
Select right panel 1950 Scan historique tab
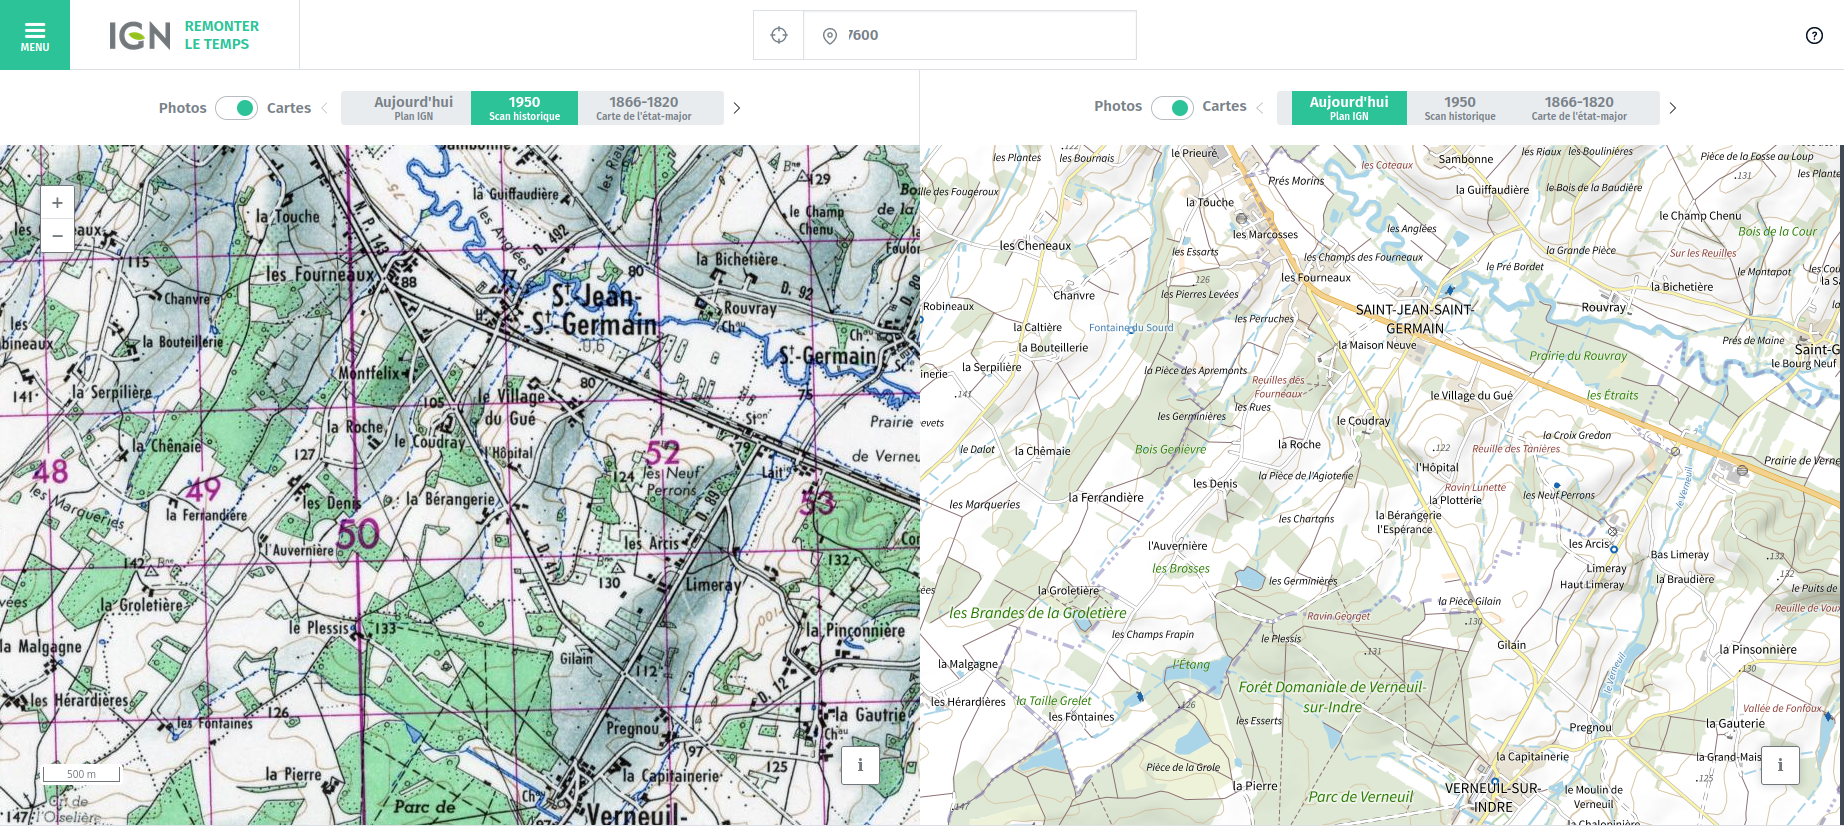(x=1459, y=108)
